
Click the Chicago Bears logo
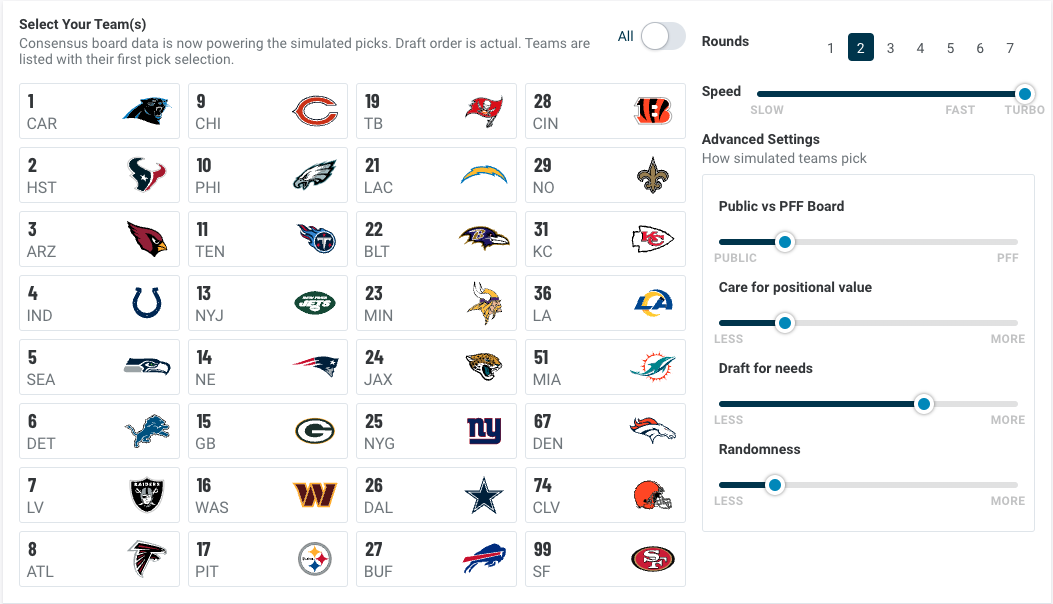pyautogui.click(x=317, y=111)
